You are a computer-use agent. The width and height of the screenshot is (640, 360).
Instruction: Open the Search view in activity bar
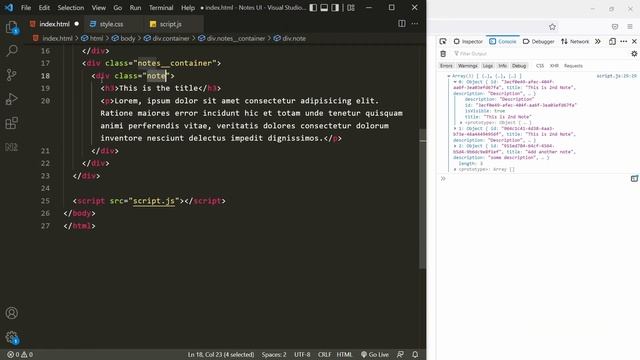[x=12, y=51]
